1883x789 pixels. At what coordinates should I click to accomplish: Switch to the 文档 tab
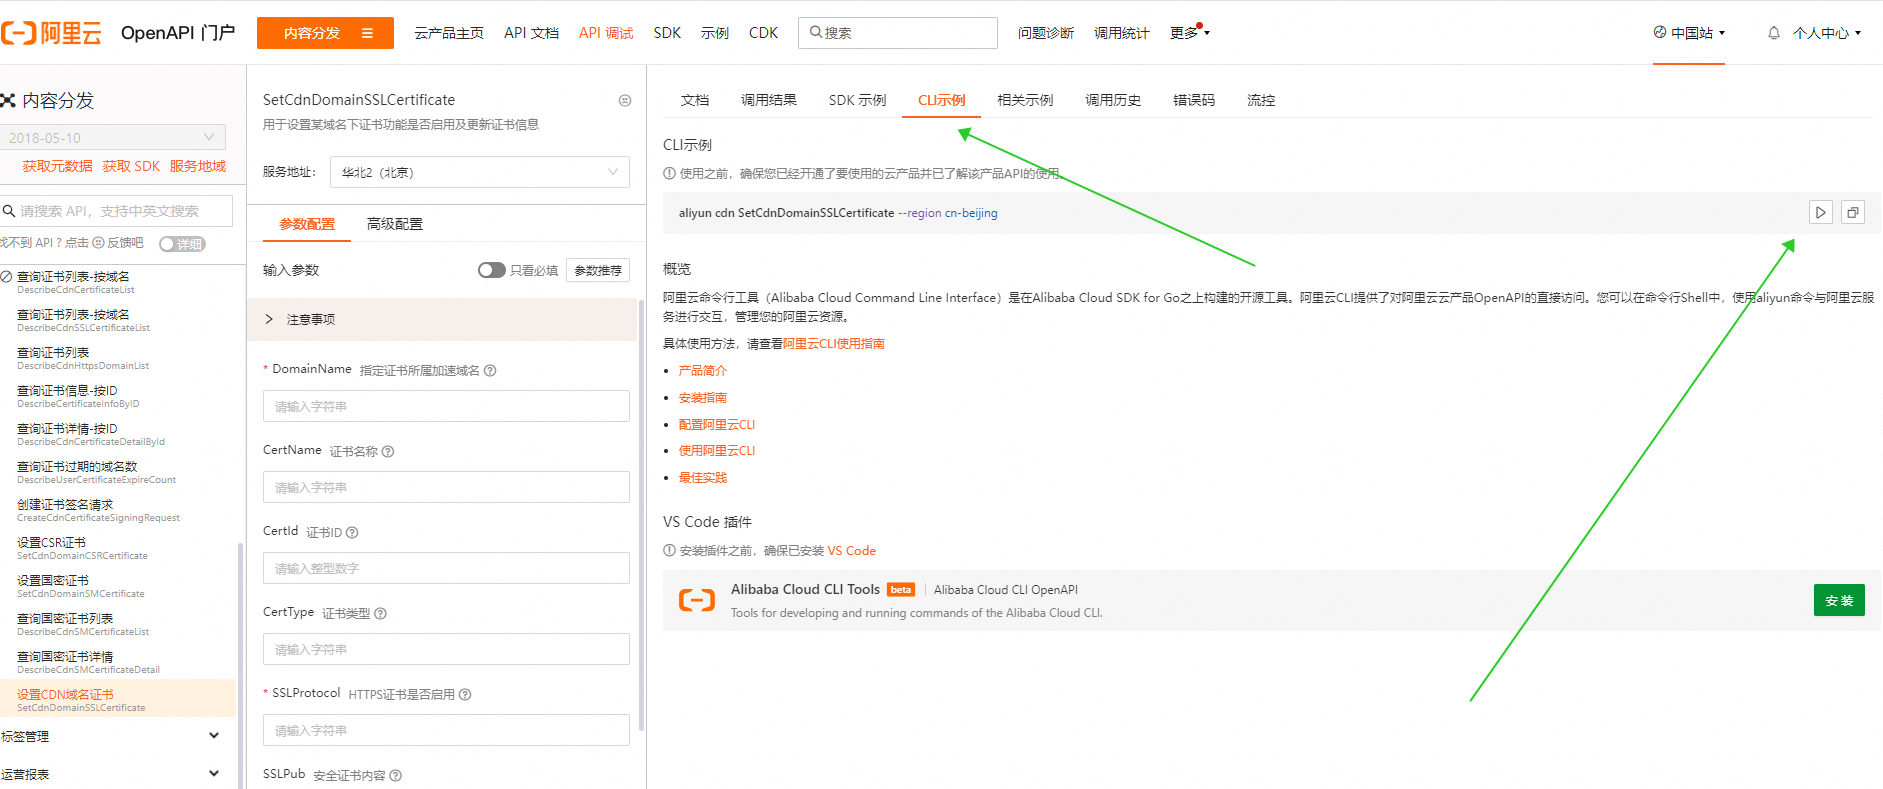tap(695, 100)
